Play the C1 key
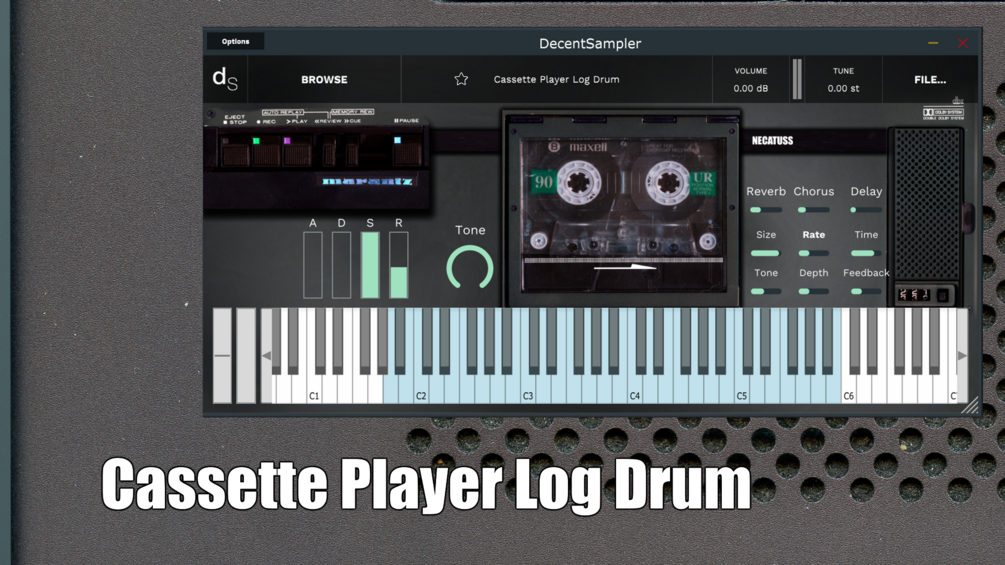Image resolution: width=1005 pixels, height=565 pixels. tap(314, 391)
